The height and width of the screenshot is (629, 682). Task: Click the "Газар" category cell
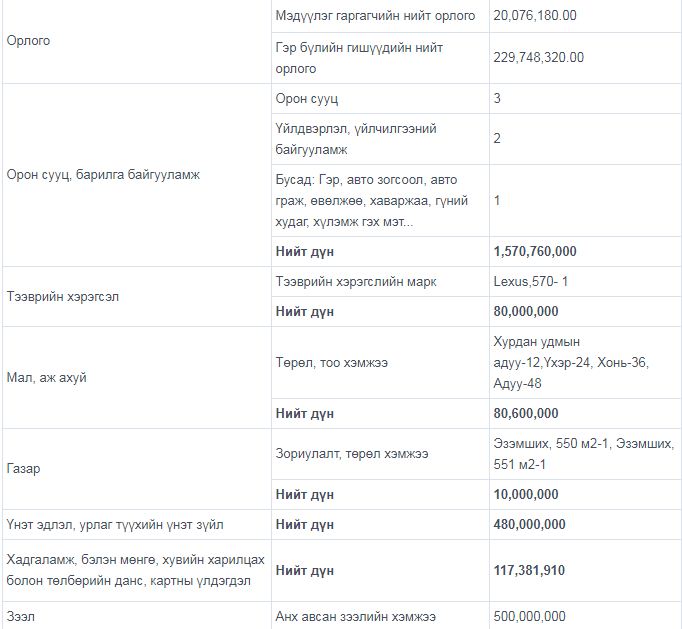coord(24,469)
